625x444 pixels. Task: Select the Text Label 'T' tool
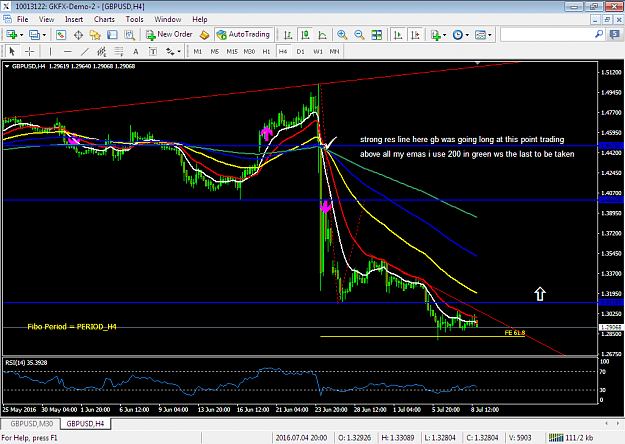(153, 51)
